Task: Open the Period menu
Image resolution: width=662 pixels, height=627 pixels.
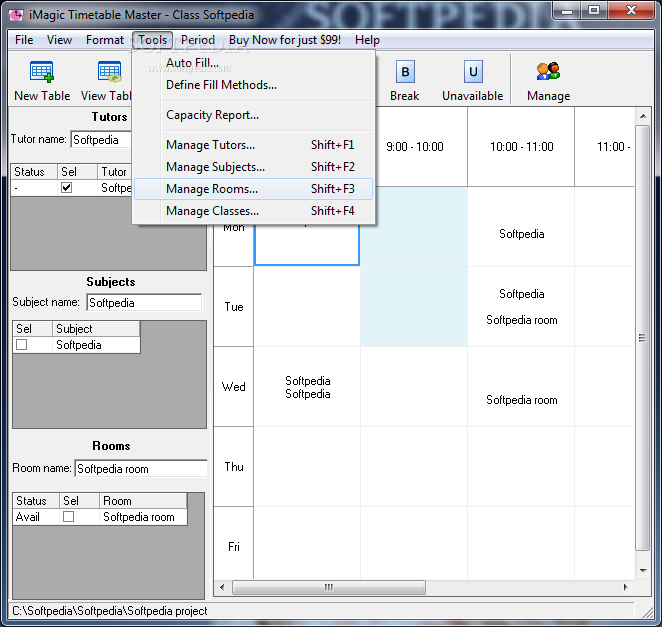Action: coord(198,40)
